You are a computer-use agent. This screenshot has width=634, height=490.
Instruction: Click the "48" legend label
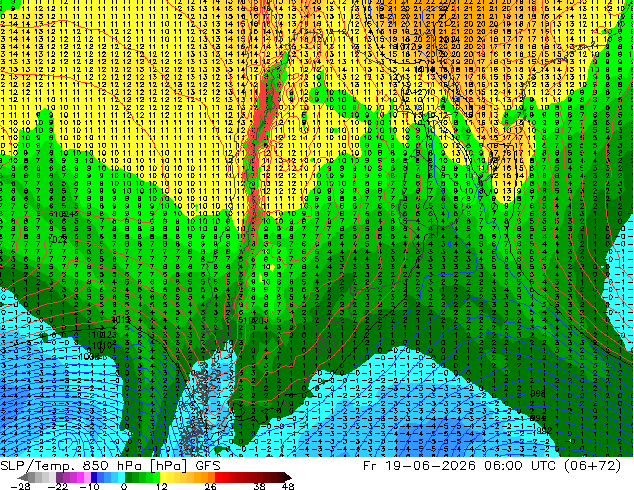pyautogui.click(x=287, y=486)
